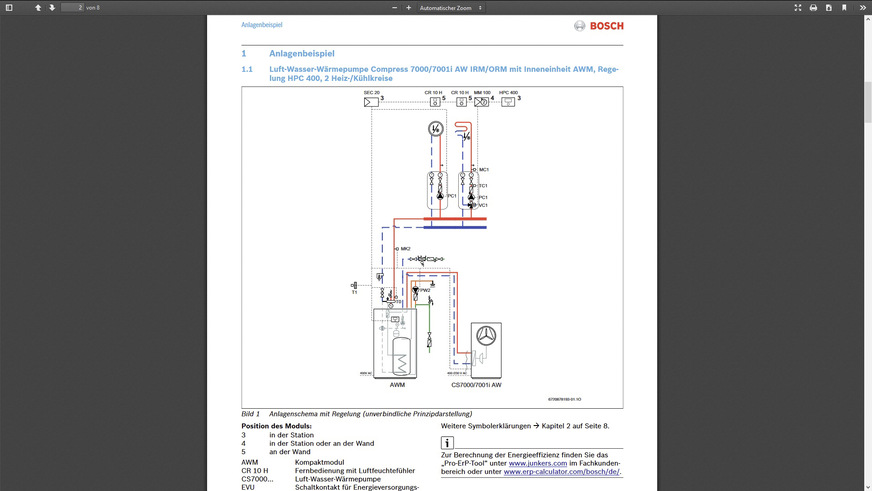This screenshot has width=872, height=491.
Task: Click the scrollbar up arrow
Action: click(867, 19)
